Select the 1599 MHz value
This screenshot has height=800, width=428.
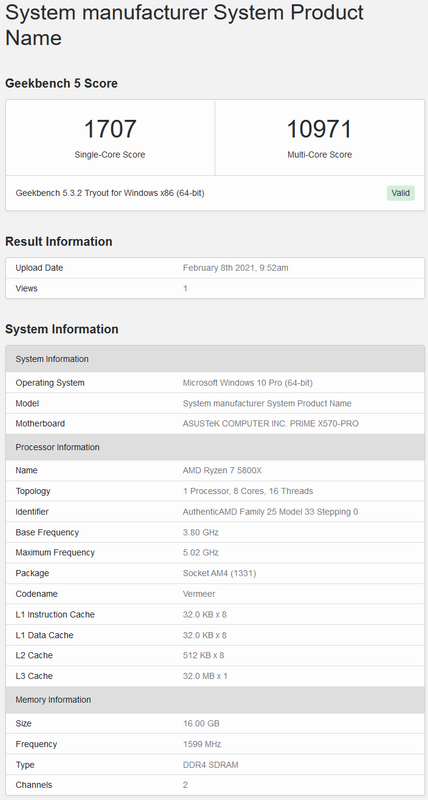(202, 744)
